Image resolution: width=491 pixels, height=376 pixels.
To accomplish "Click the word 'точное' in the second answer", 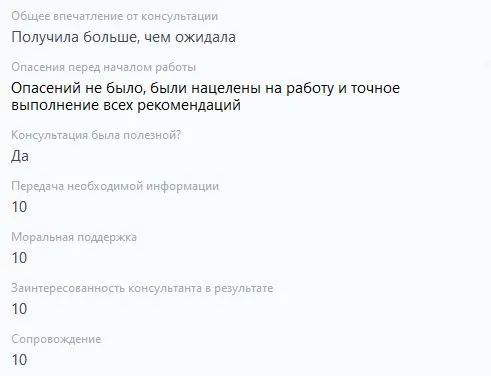I will click(x=375, y=88).
